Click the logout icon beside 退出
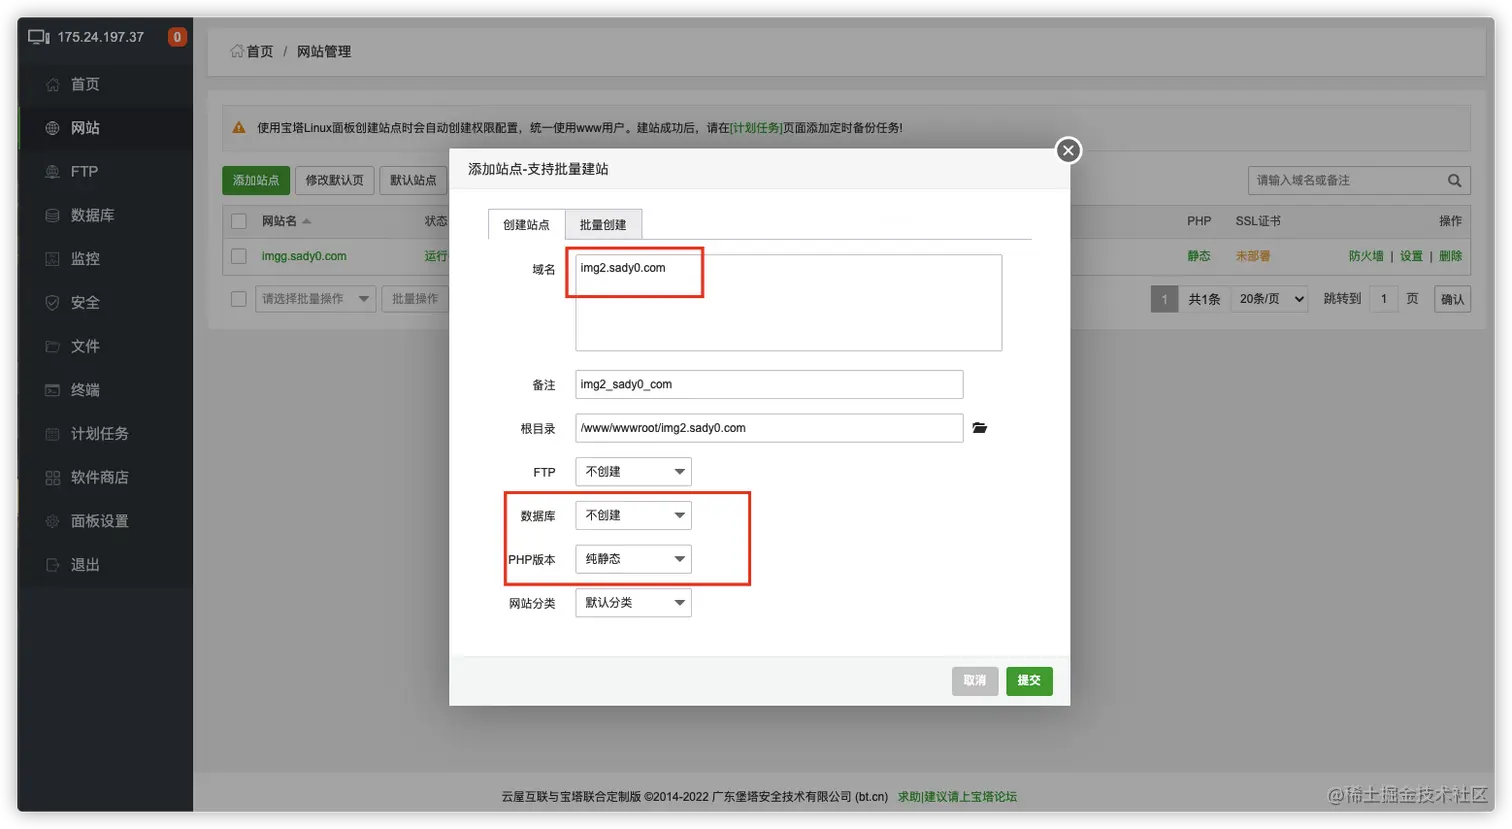1512x829 pixels. pyautogui.click(x=52, y=565)
